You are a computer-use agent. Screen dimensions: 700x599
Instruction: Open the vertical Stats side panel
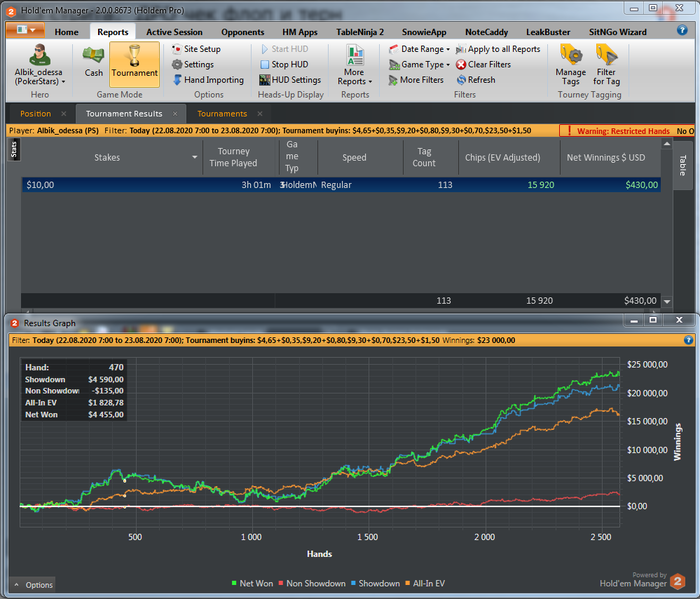[x=14, y=150]
